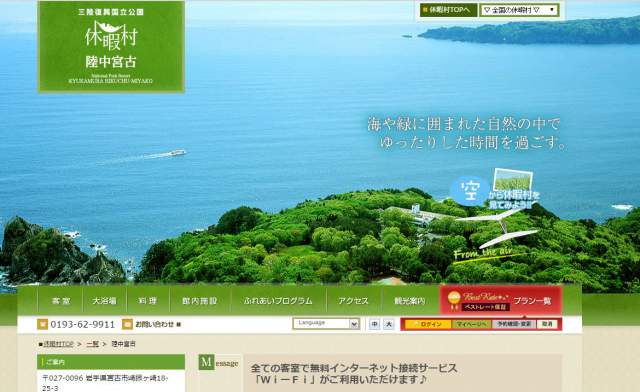Open the アクセス menu item
Screen dimensions: 640x392
point(353,301)
